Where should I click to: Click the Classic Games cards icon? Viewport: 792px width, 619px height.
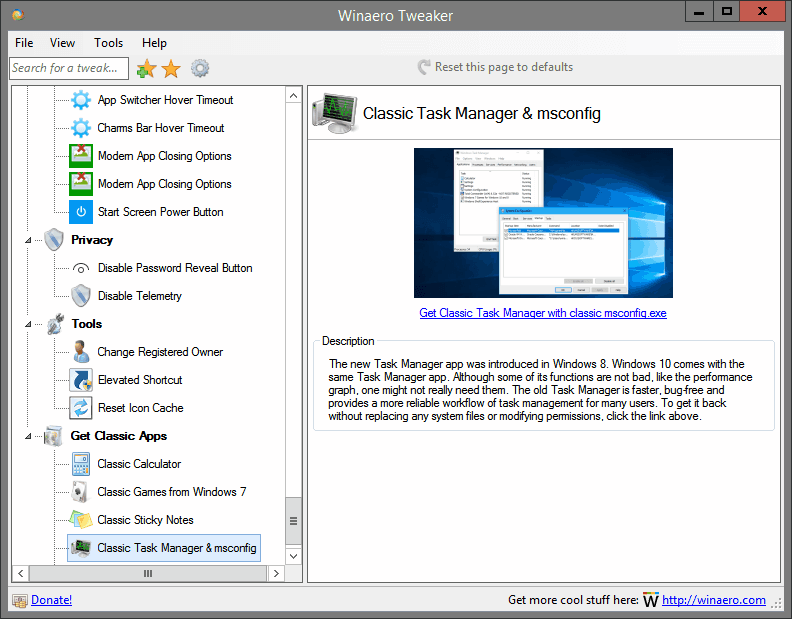[81, 492]
